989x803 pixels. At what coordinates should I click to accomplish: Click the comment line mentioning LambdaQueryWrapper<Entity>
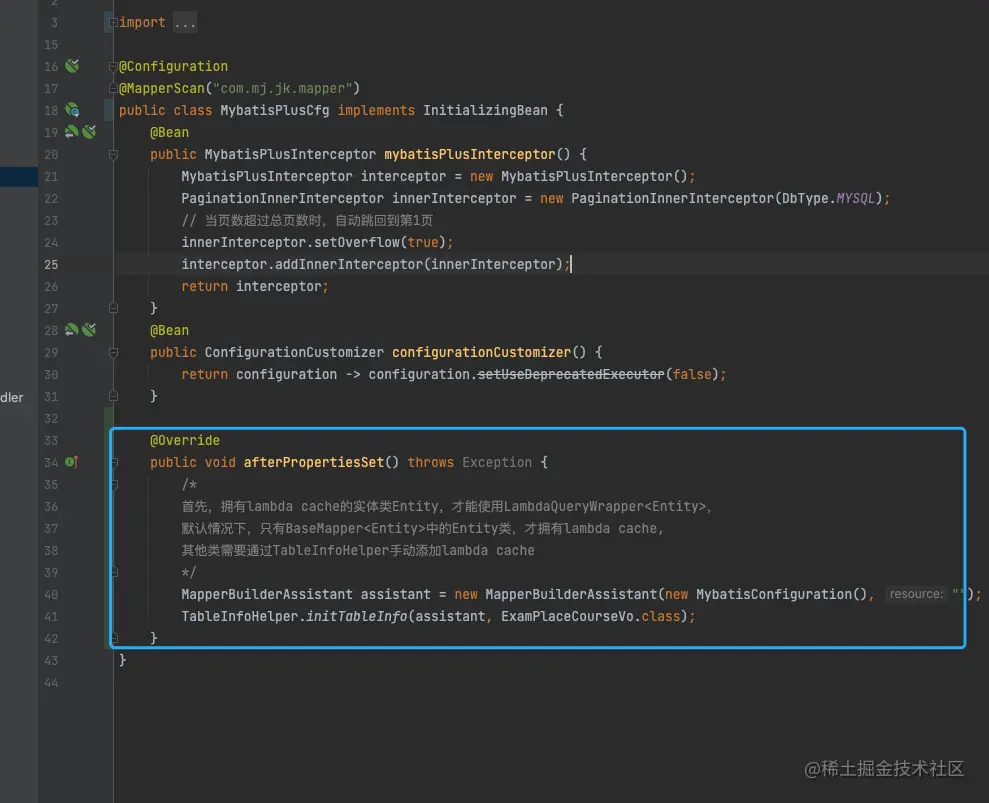click(447, 507)
